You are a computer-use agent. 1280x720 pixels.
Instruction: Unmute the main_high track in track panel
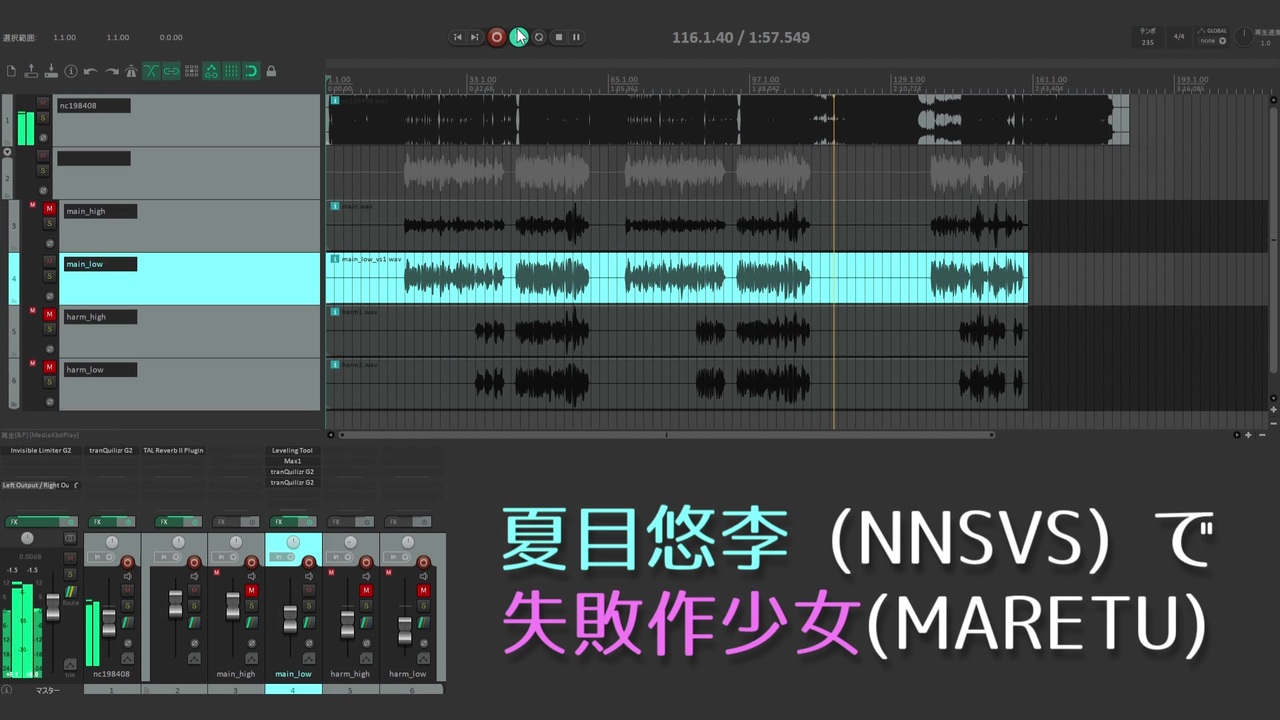tap(49, 209)
